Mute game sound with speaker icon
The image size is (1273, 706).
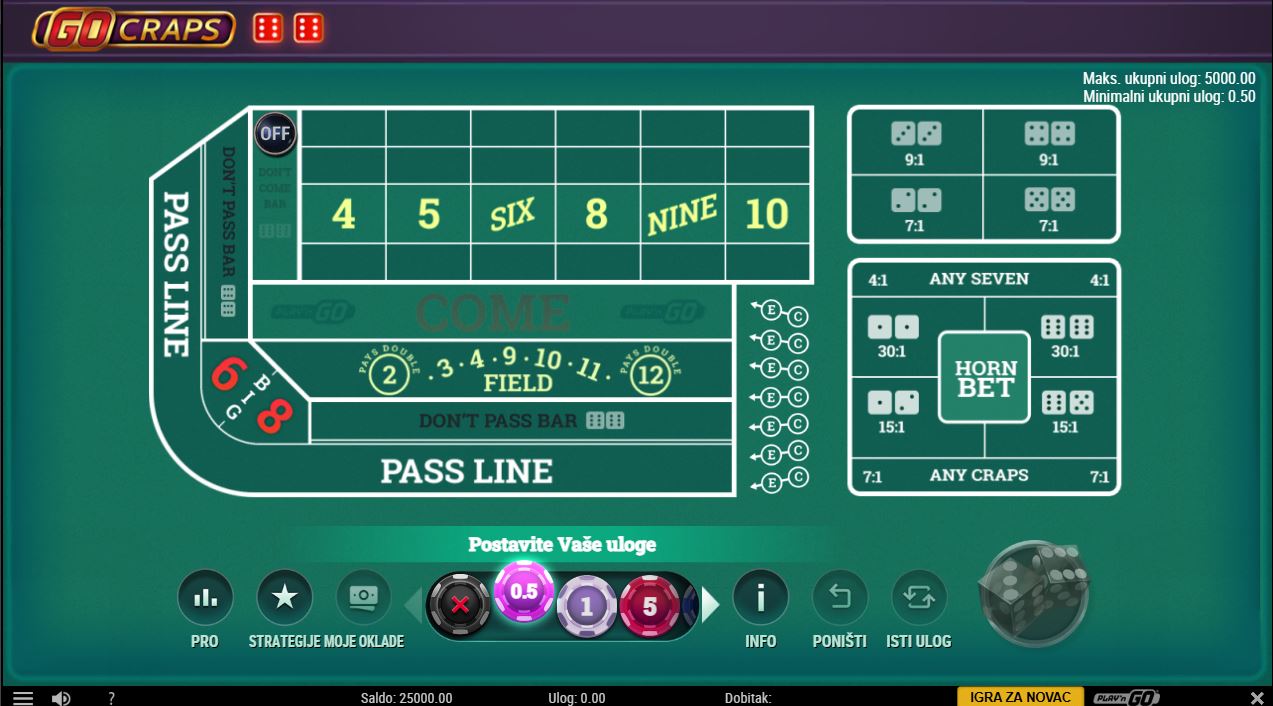[x=61, y=698]
